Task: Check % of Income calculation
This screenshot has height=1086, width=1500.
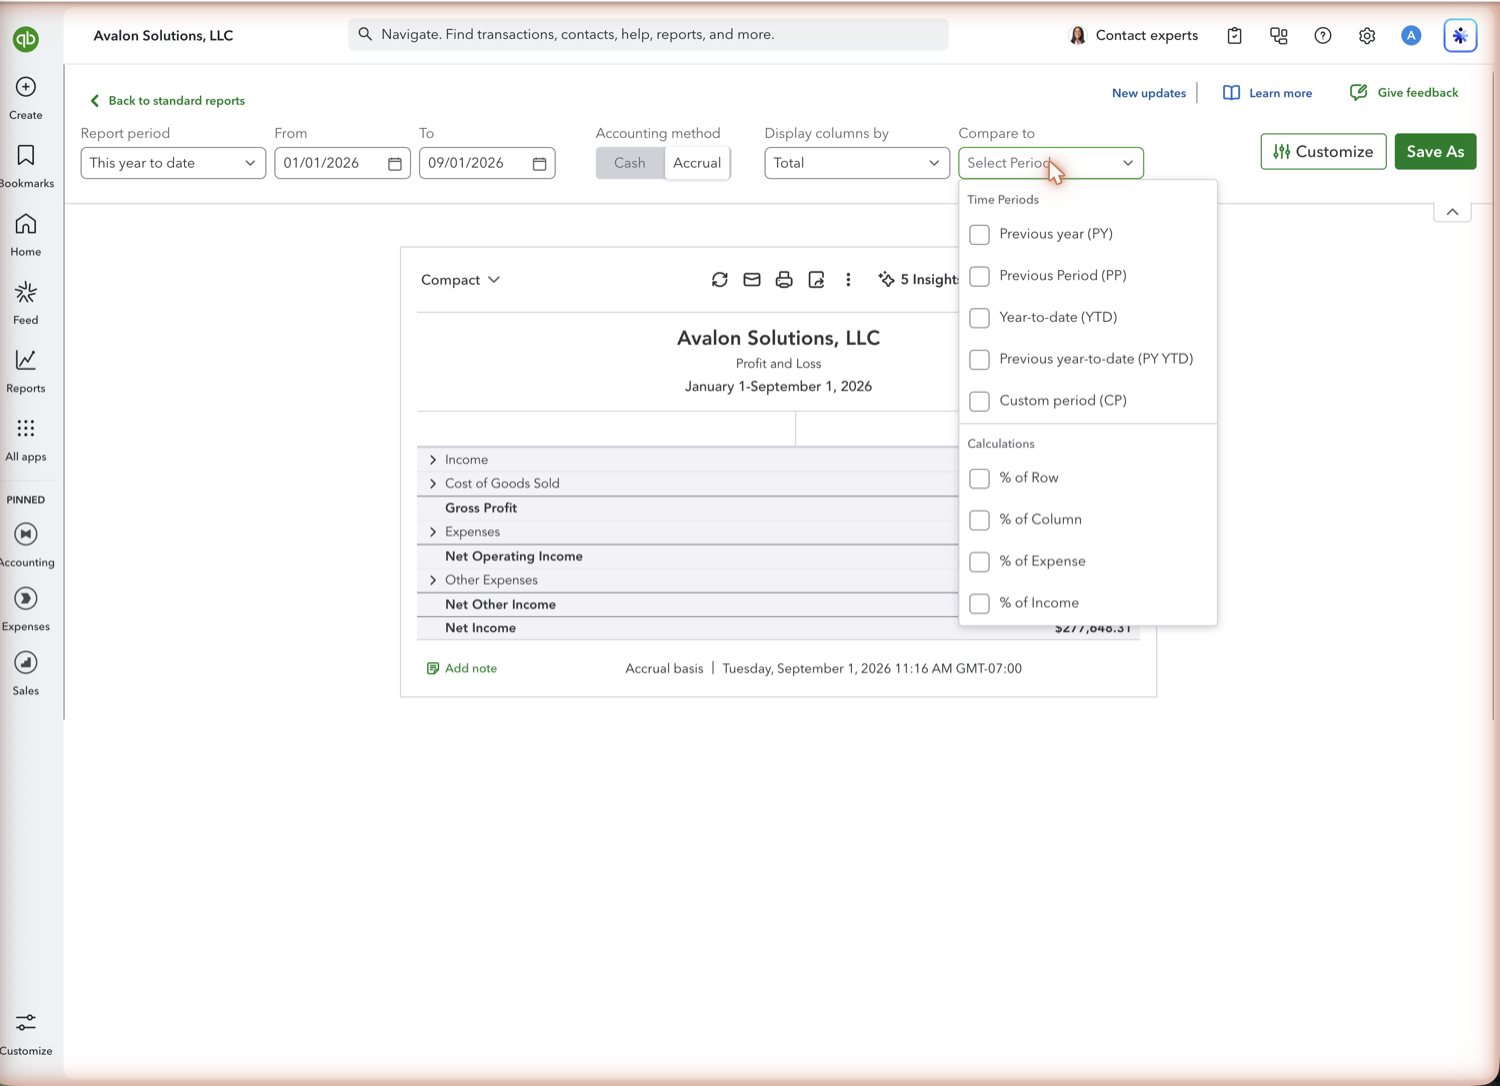Action: [979, 603]
